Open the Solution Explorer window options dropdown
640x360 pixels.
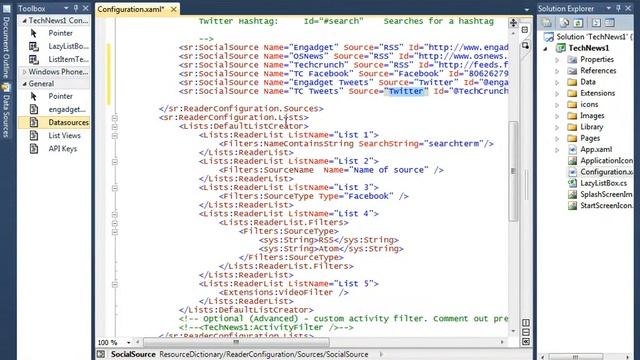(608, 8)
